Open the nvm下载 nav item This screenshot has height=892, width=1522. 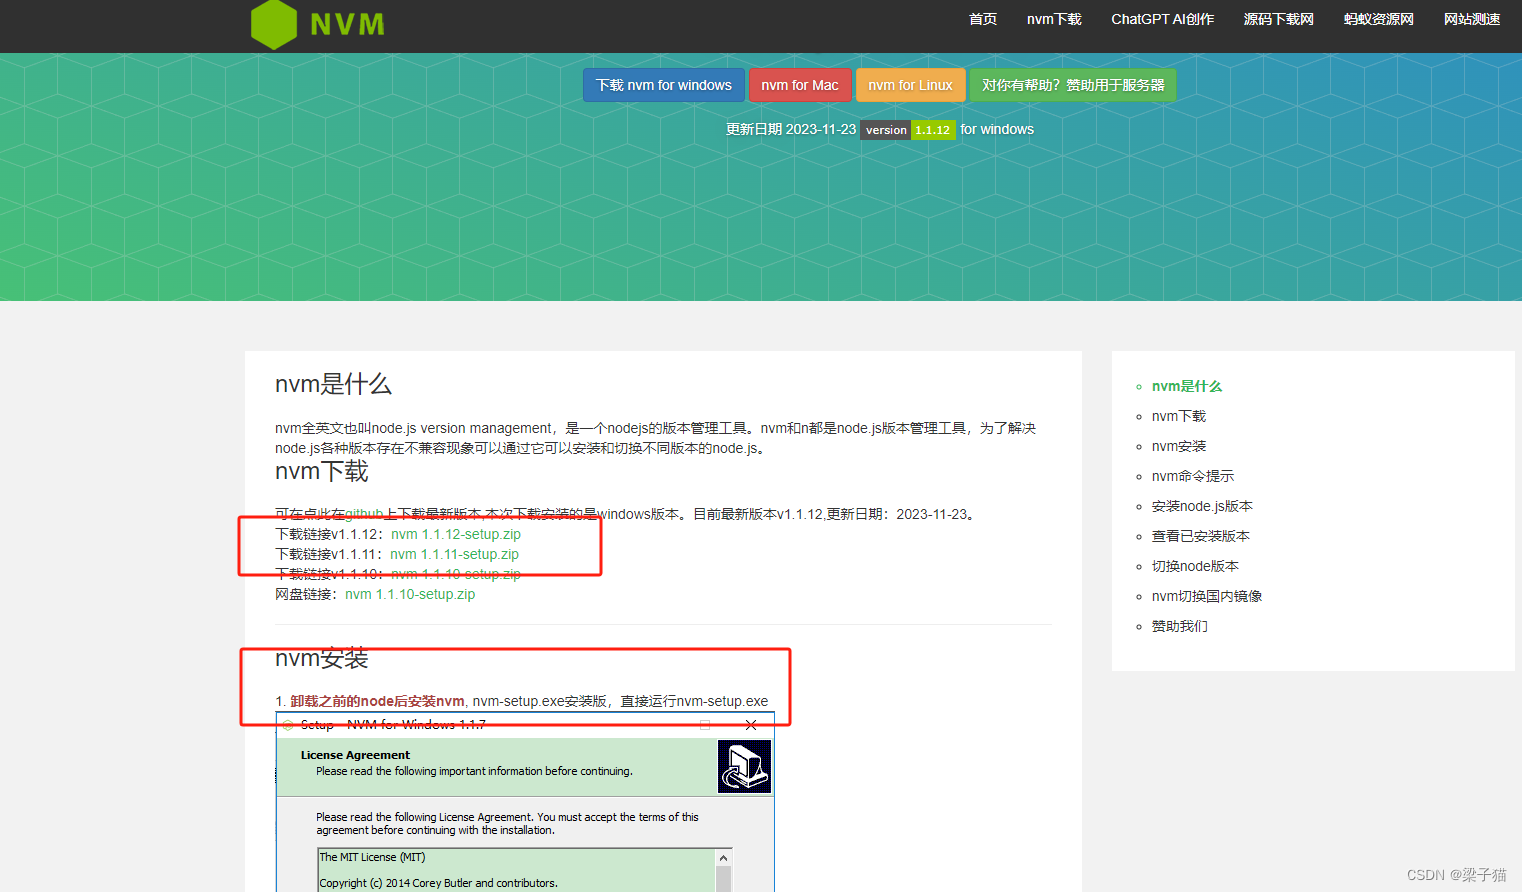[1054, 19]
